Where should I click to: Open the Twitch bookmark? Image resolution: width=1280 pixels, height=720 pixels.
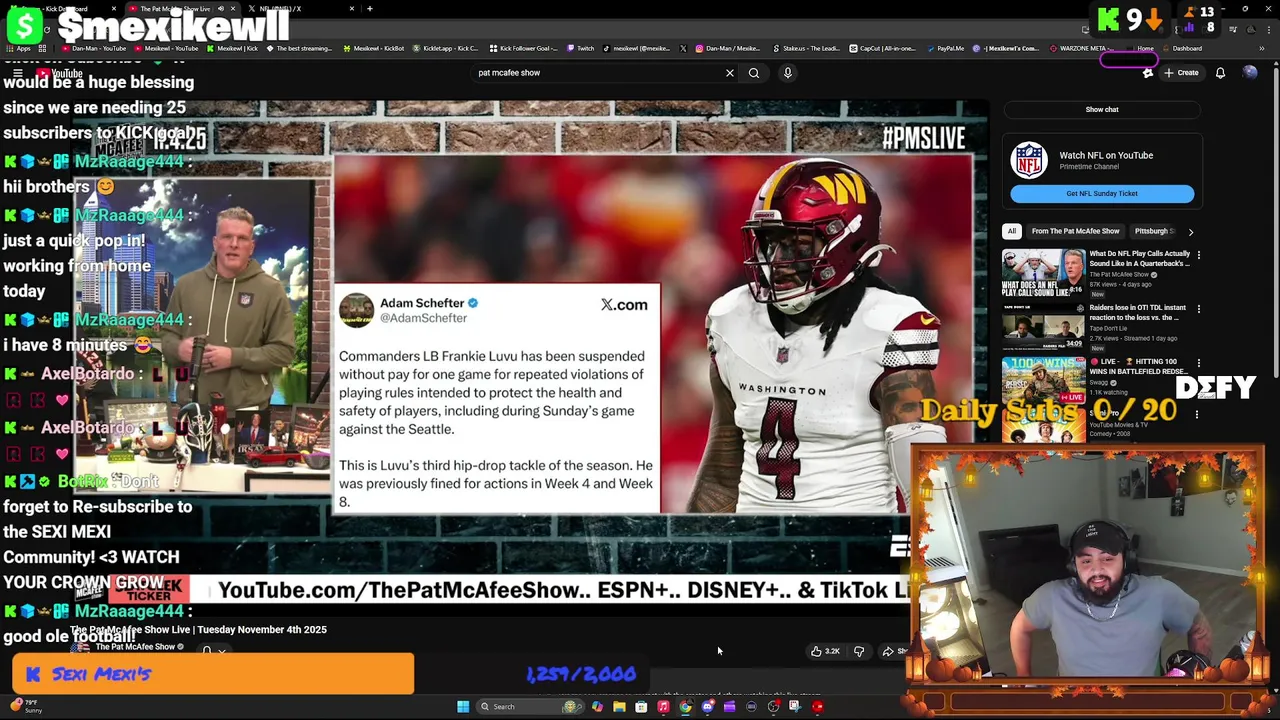580,48
